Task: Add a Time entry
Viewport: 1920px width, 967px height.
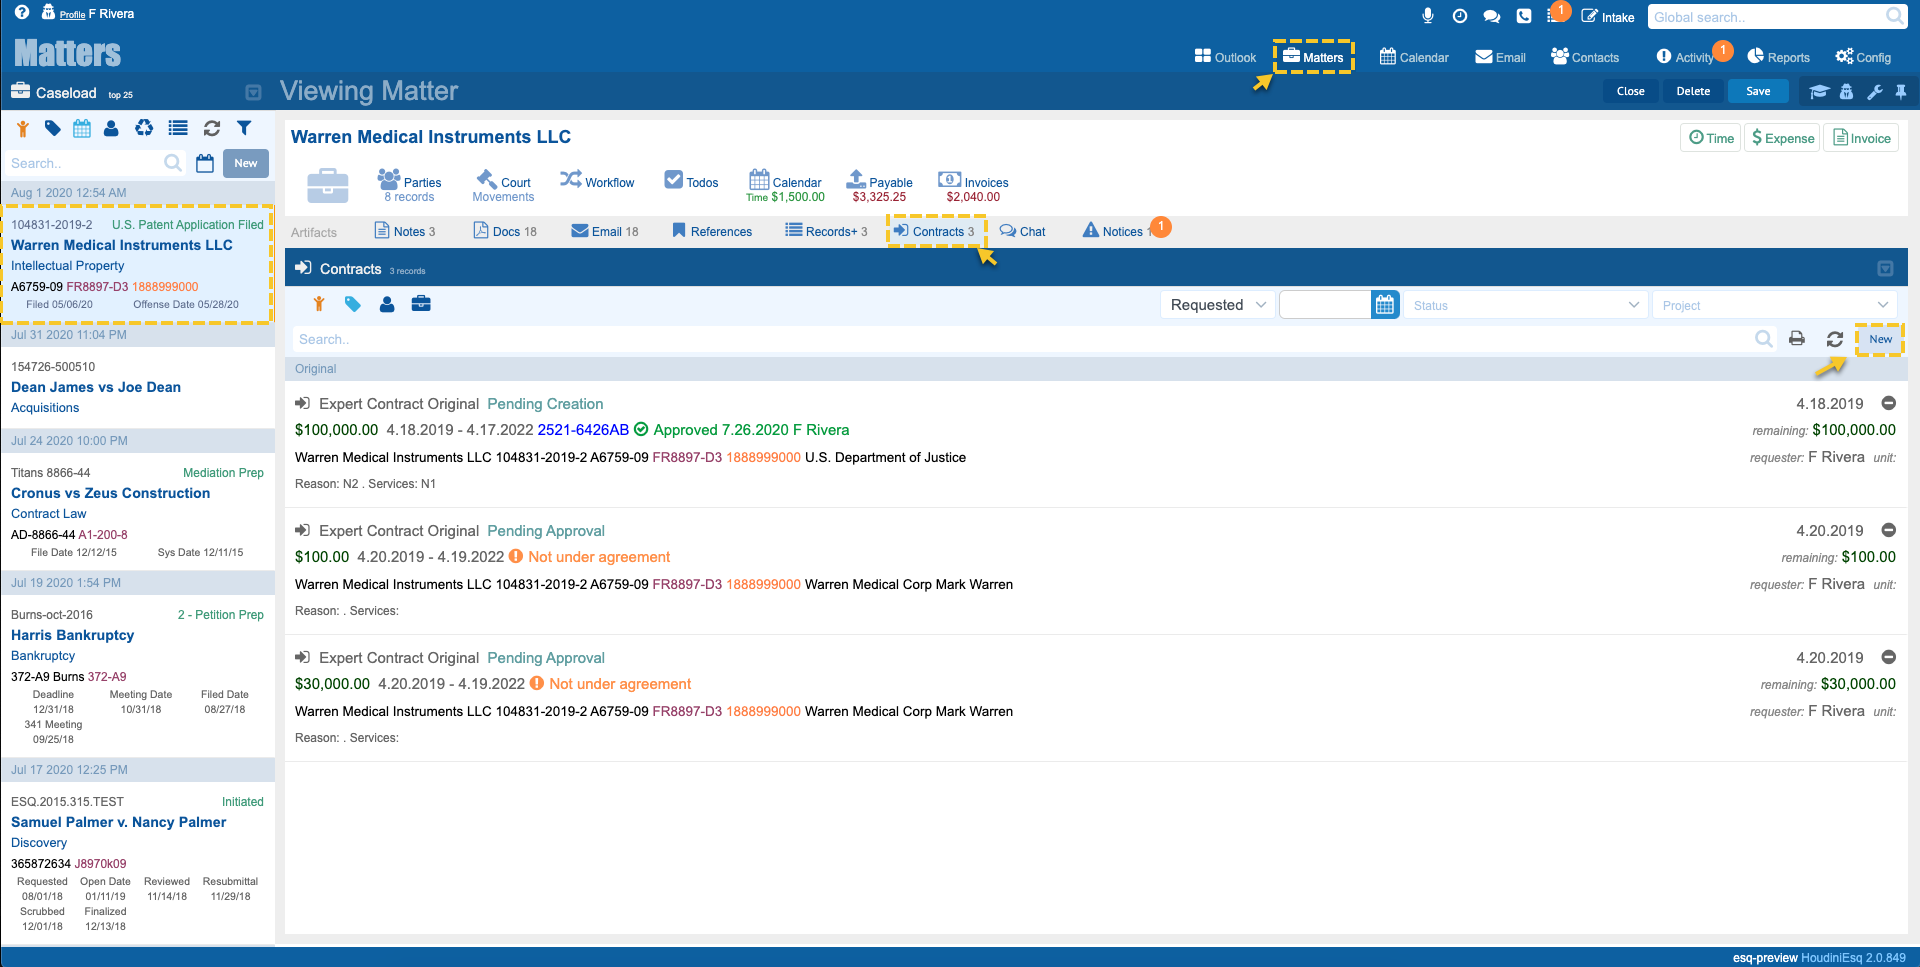Action: click(x=1711, y=138)
